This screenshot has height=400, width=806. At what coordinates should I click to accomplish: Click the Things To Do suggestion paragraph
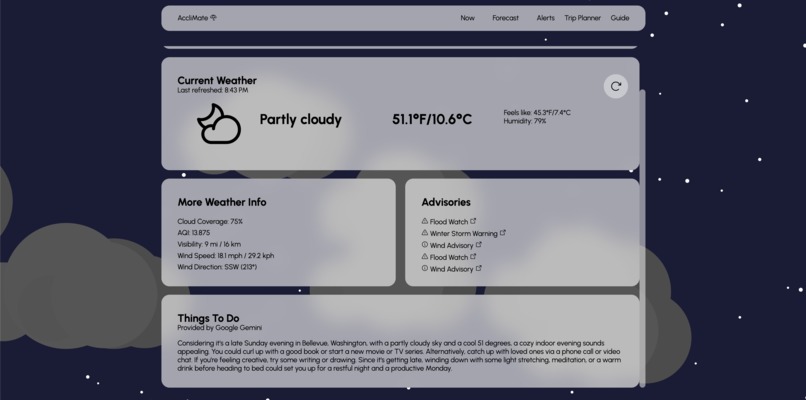coord(399,356)
